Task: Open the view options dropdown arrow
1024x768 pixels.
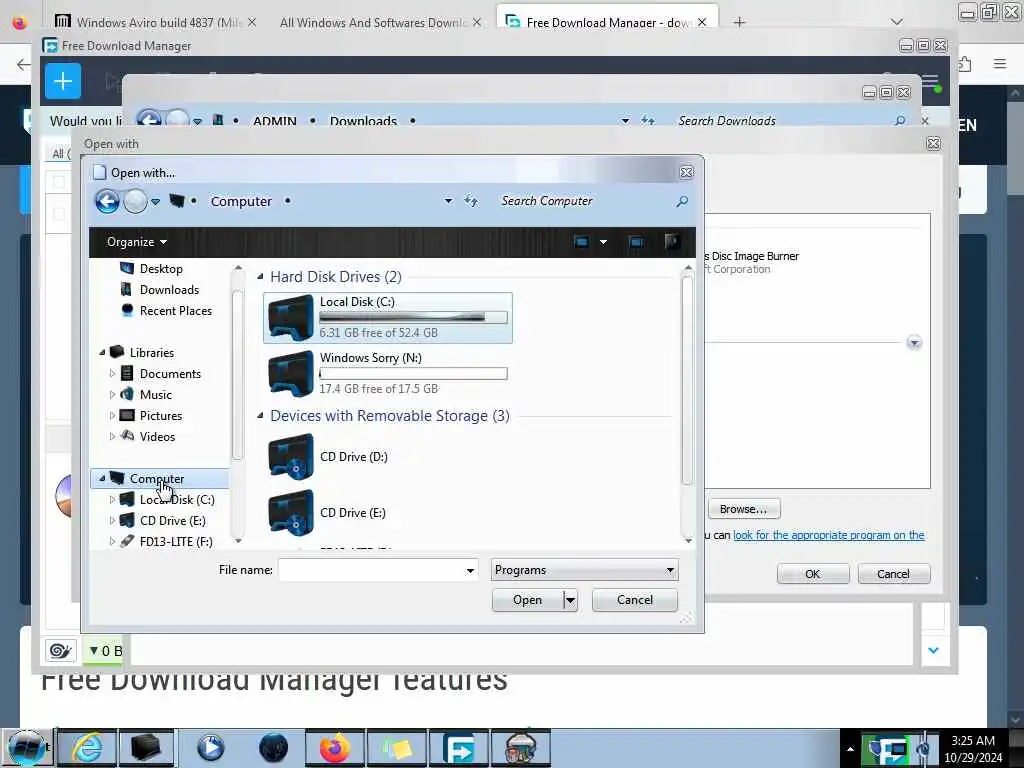Action: click(x=603, y=242)
